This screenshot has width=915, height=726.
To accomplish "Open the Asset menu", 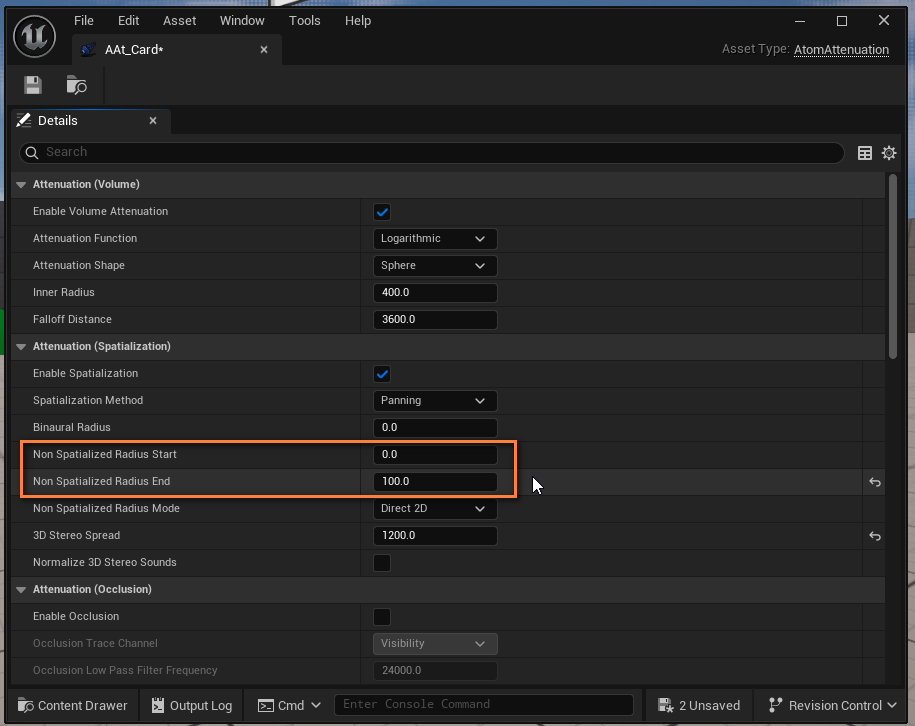I will pos(179,20).
